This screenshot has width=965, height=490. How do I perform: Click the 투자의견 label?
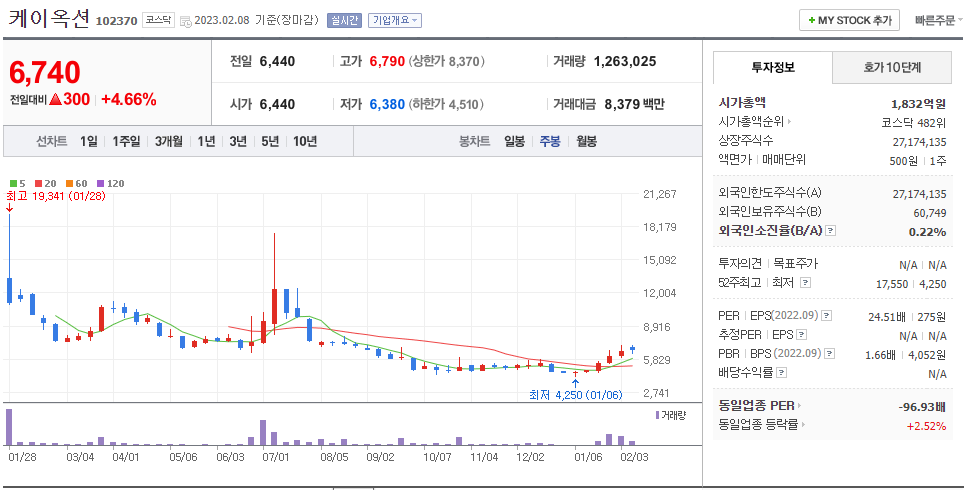tap(739, 264)
